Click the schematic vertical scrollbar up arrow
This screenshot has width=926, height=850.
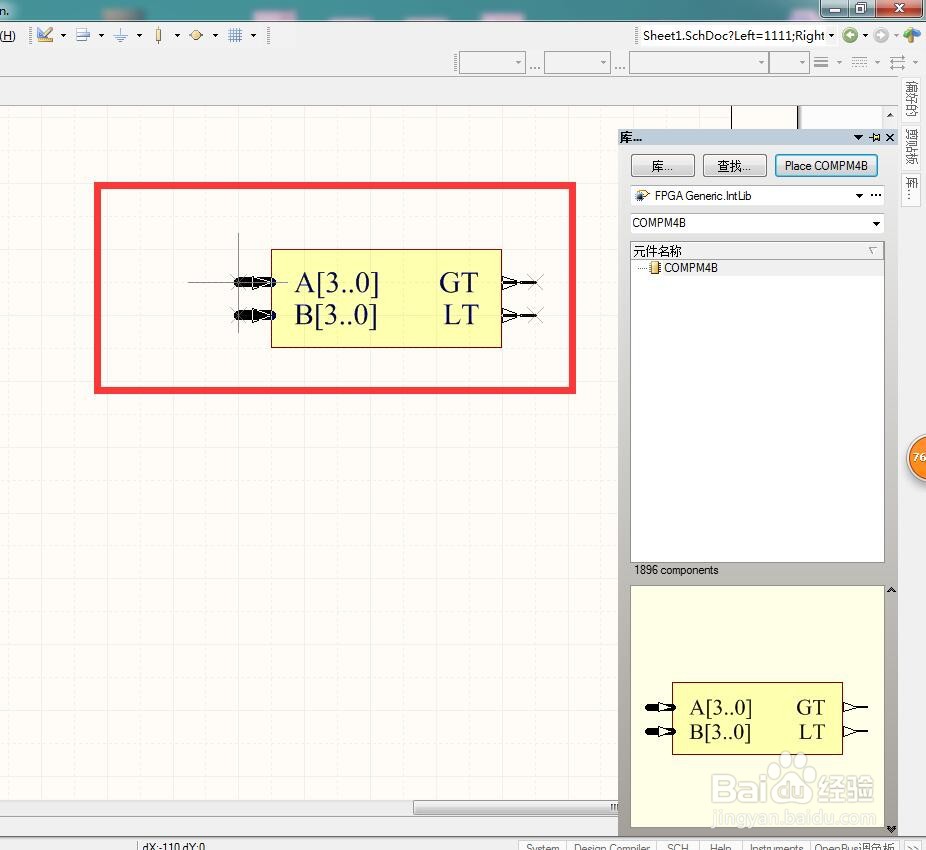890,115
